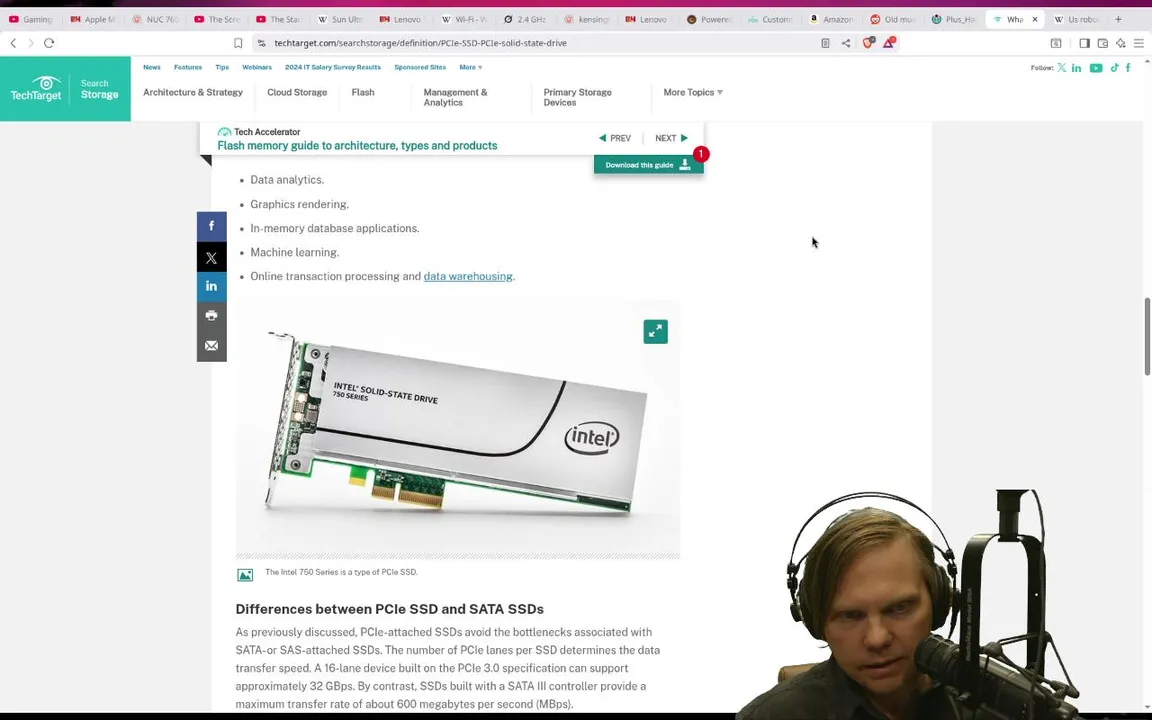Click 'Differences between PCIe SSD and SATA SSDs' heading
Viewport: 1152px width, 720px height.
pos(389,609)
